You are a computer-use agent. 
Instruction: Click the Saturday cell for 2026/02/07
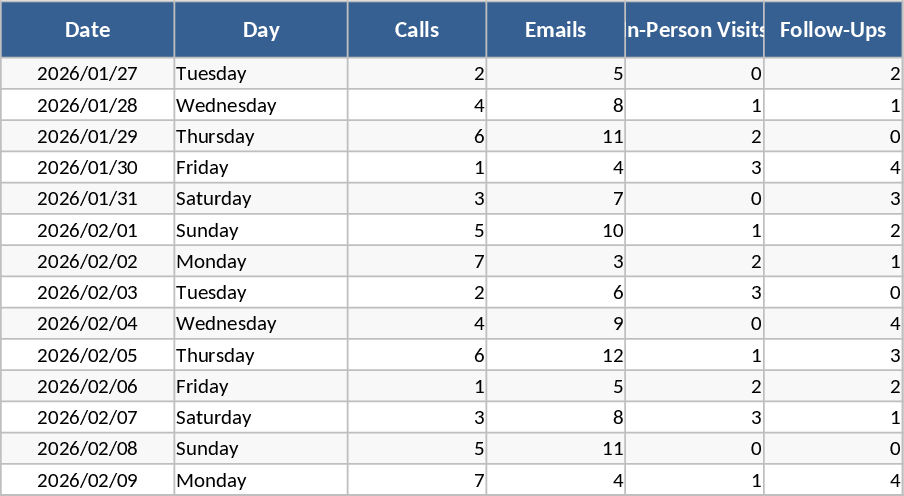[x=261, y=417]
